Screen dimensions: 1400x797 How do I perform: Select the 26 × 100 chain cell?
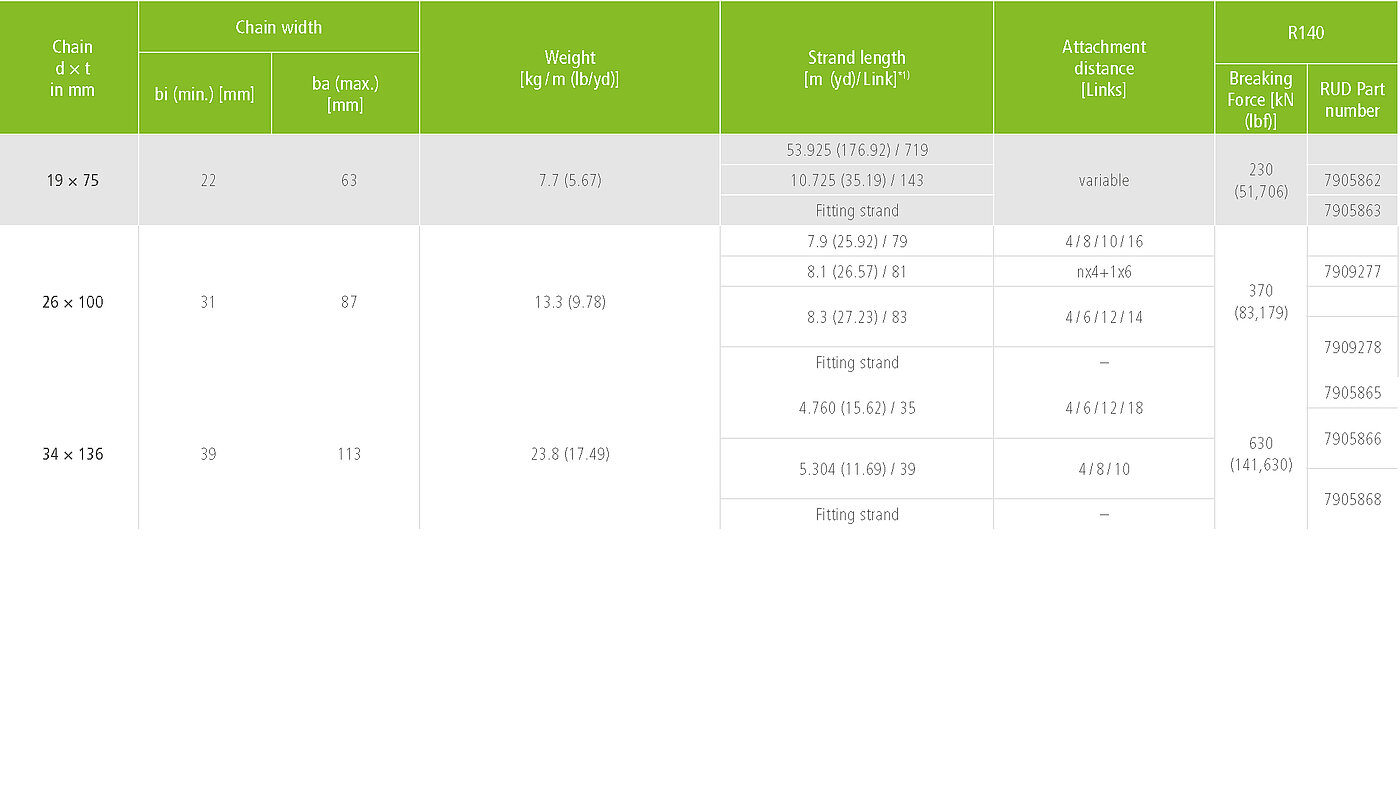[x=72, y=302]
